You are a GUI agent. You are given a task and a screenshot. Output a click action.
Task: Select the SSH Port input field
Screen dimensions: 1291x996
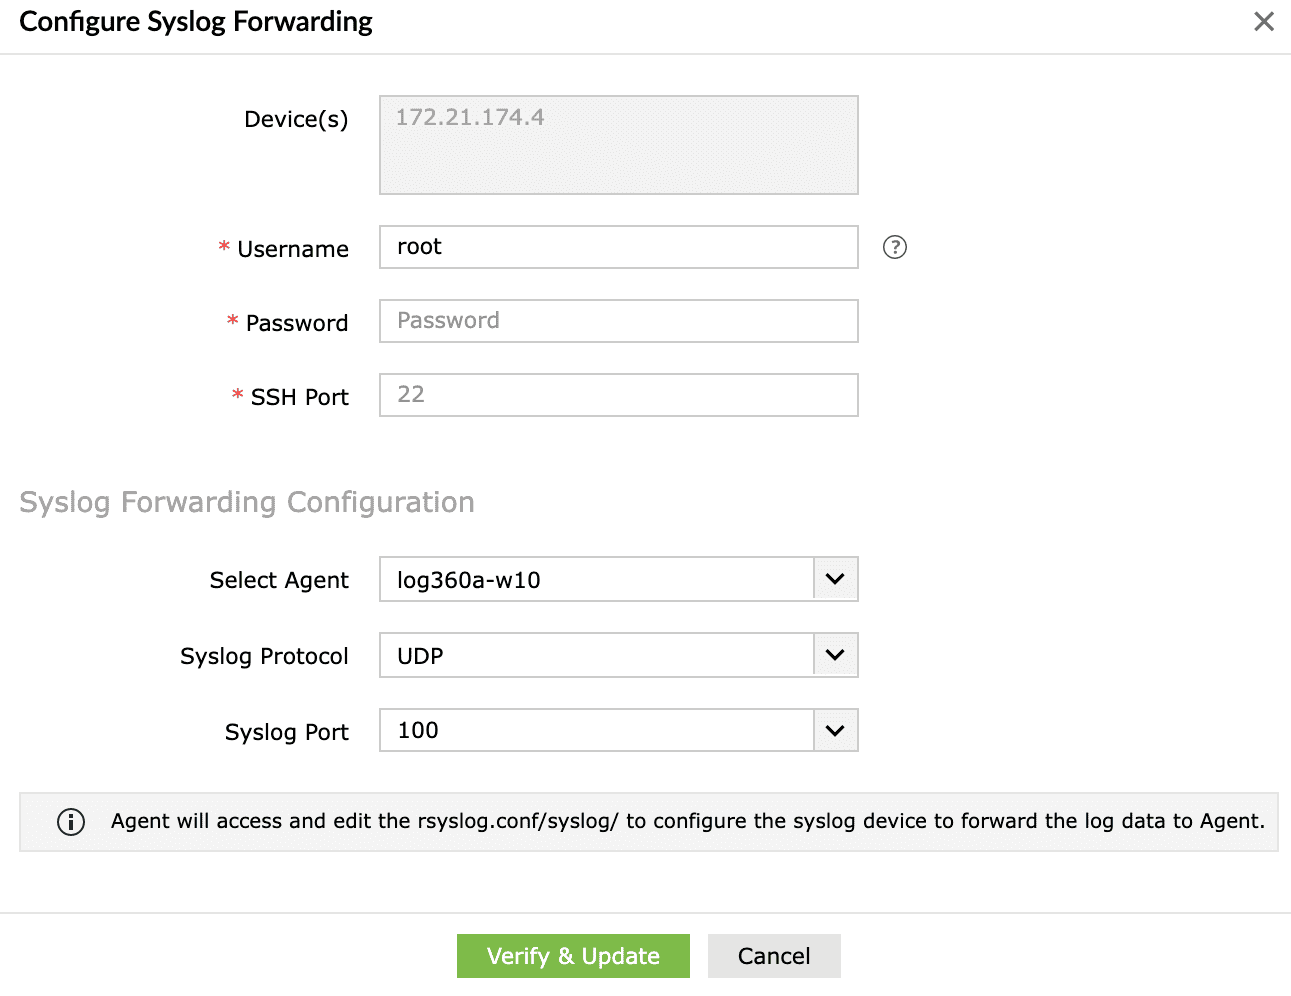618,395
